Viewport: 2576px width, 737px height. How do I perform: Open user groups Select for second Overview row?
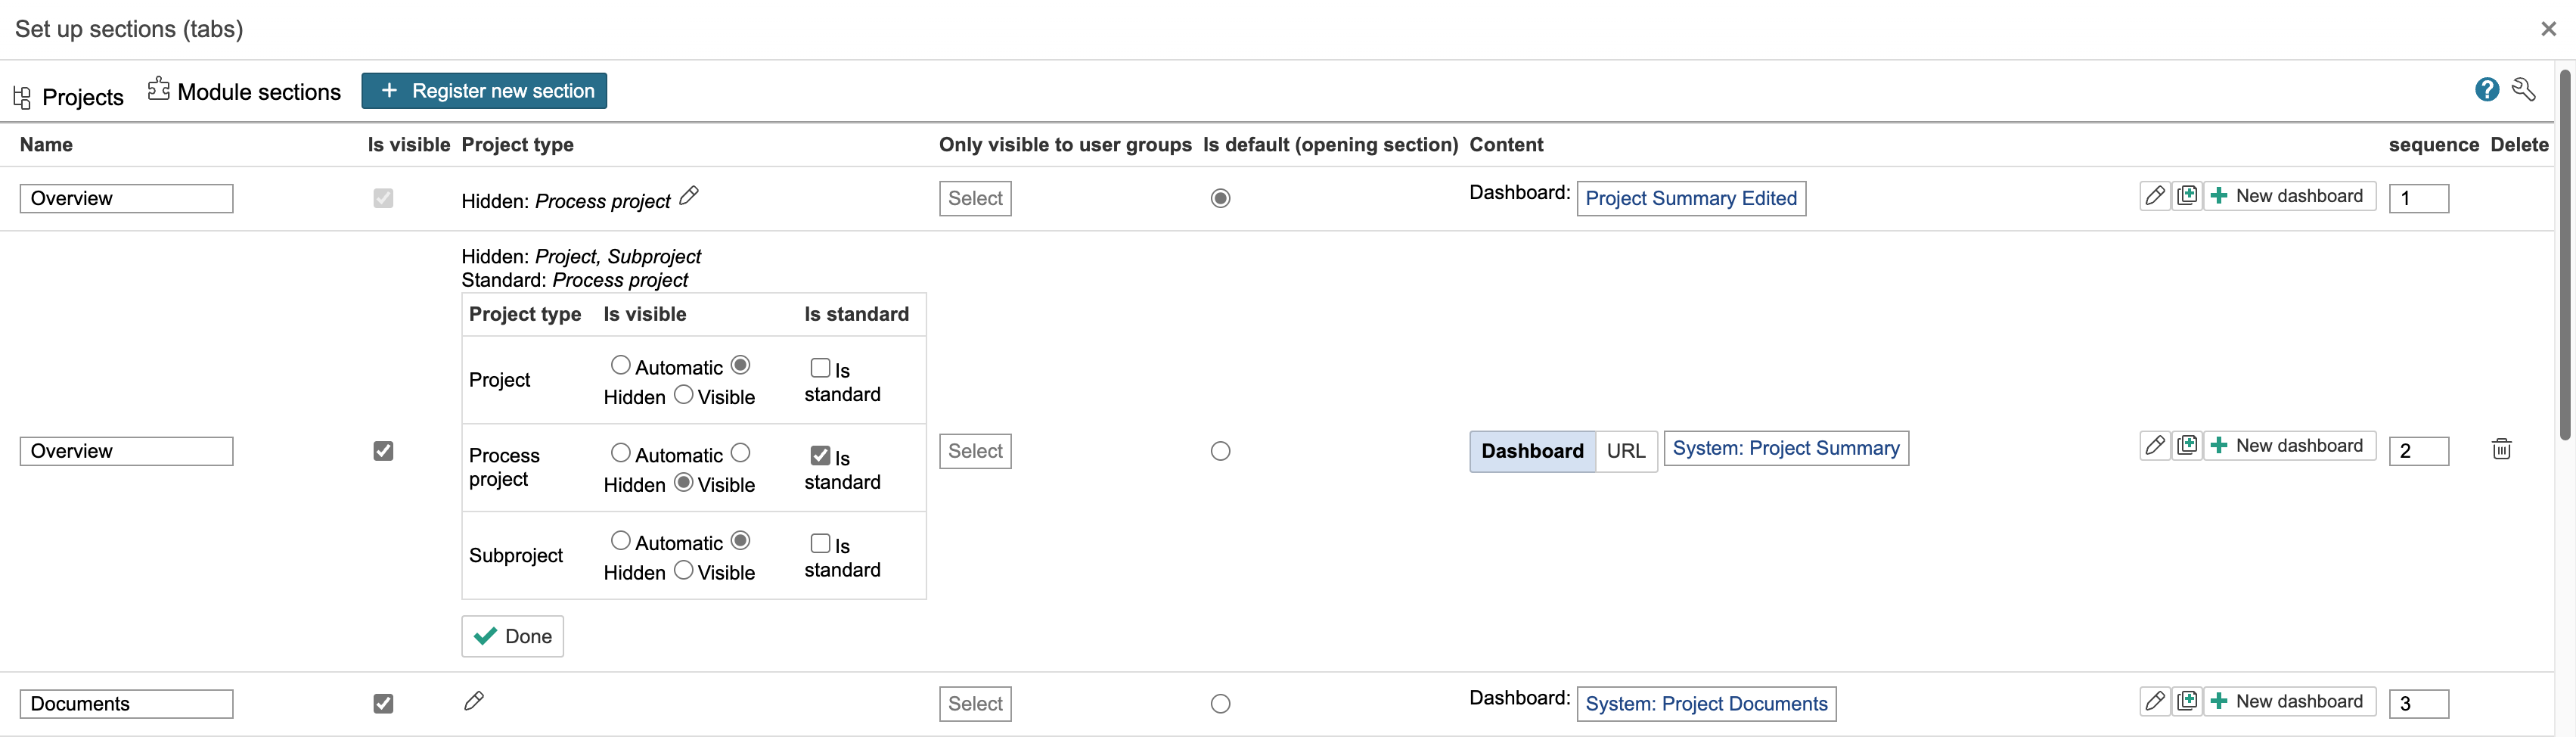[974, 451]
